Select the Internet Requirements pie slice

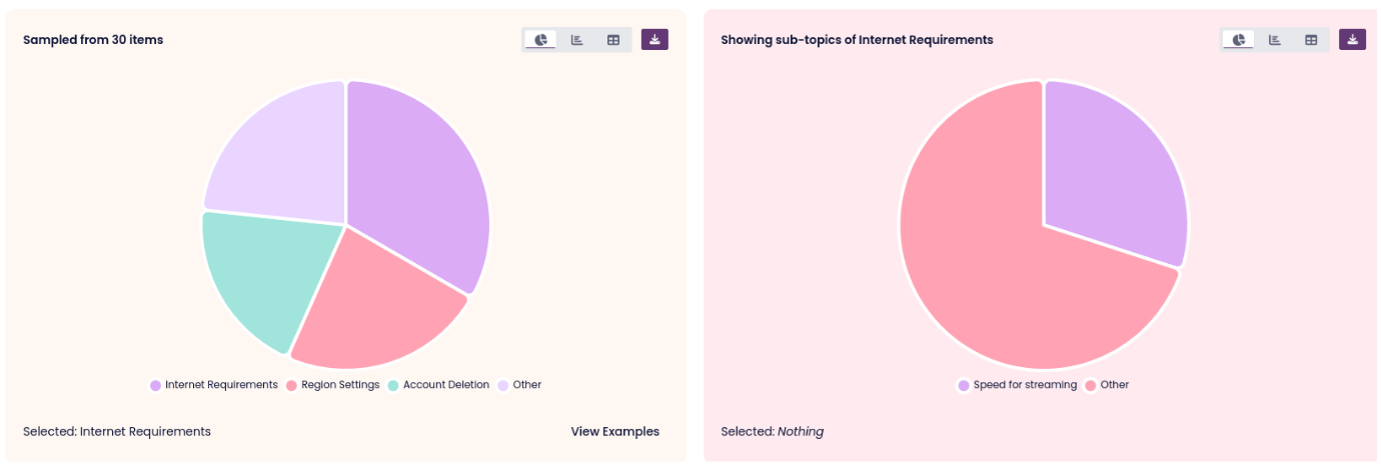tap(420, 180)
